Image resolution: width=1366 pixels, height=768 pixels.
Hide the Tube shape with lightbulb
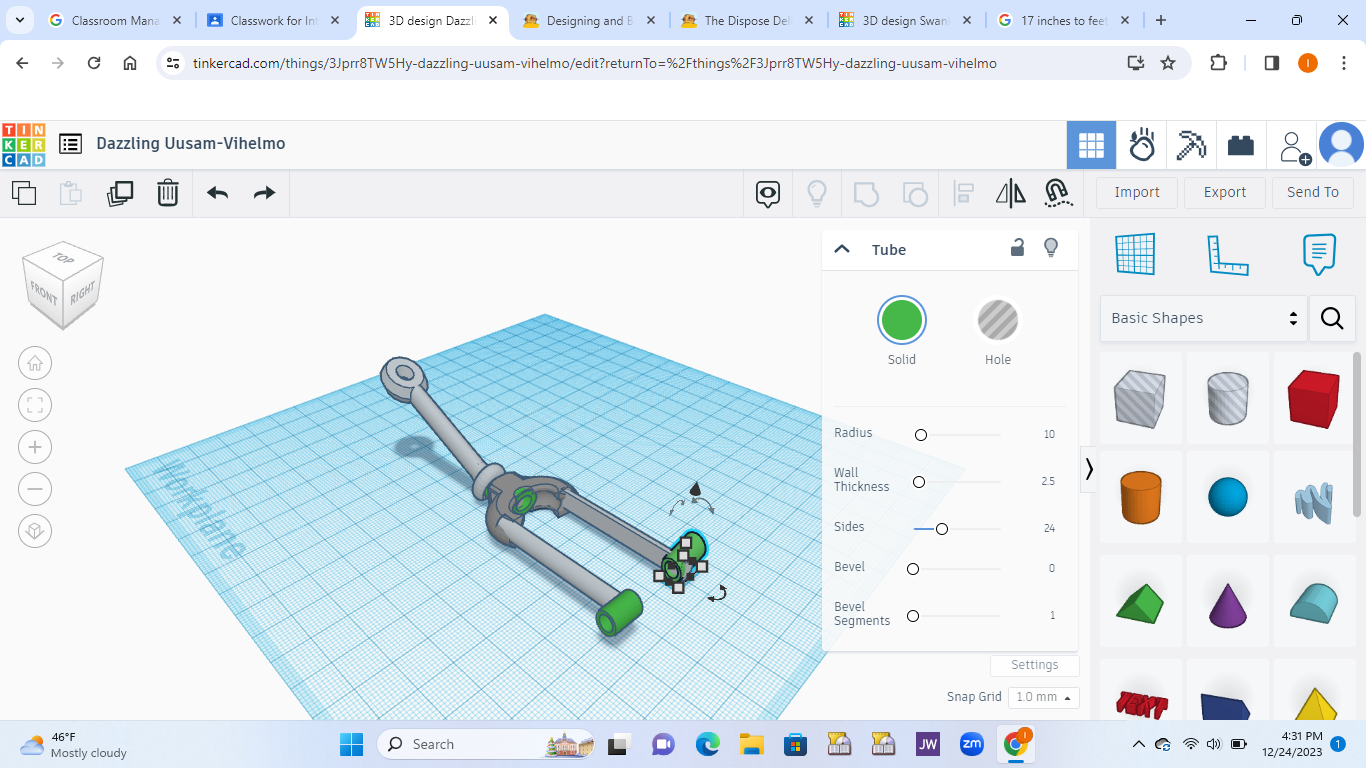click(1051, 248)
